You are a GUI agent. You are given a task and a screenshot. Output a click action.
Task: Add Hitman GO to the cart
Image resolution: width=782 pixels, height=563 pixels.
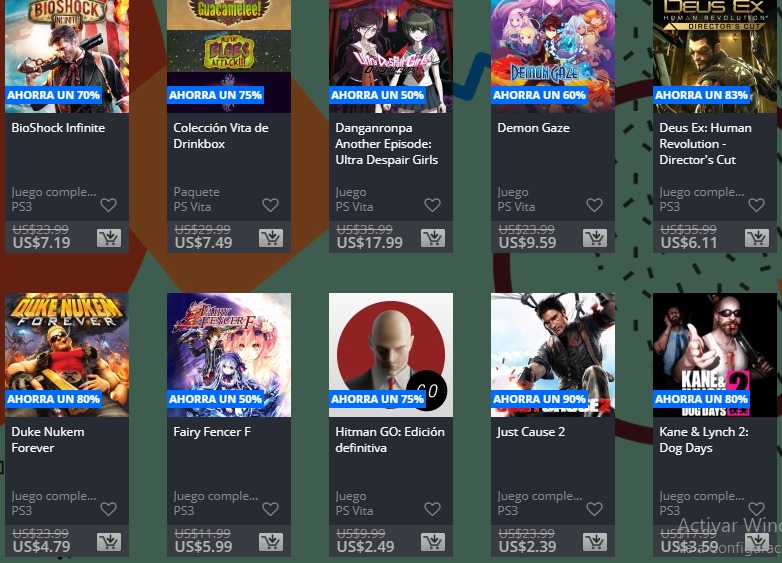[x=433, y=542]
